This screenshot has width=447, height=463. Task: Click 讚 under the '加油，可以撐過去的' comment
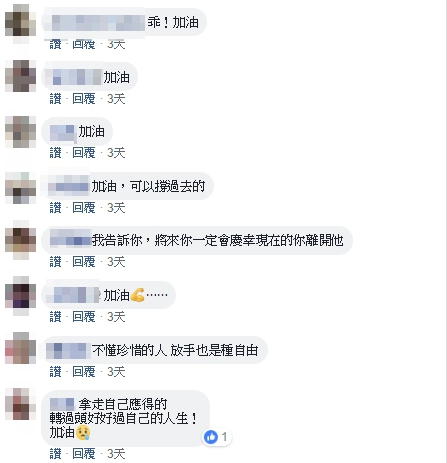click(x=56, y=208)
